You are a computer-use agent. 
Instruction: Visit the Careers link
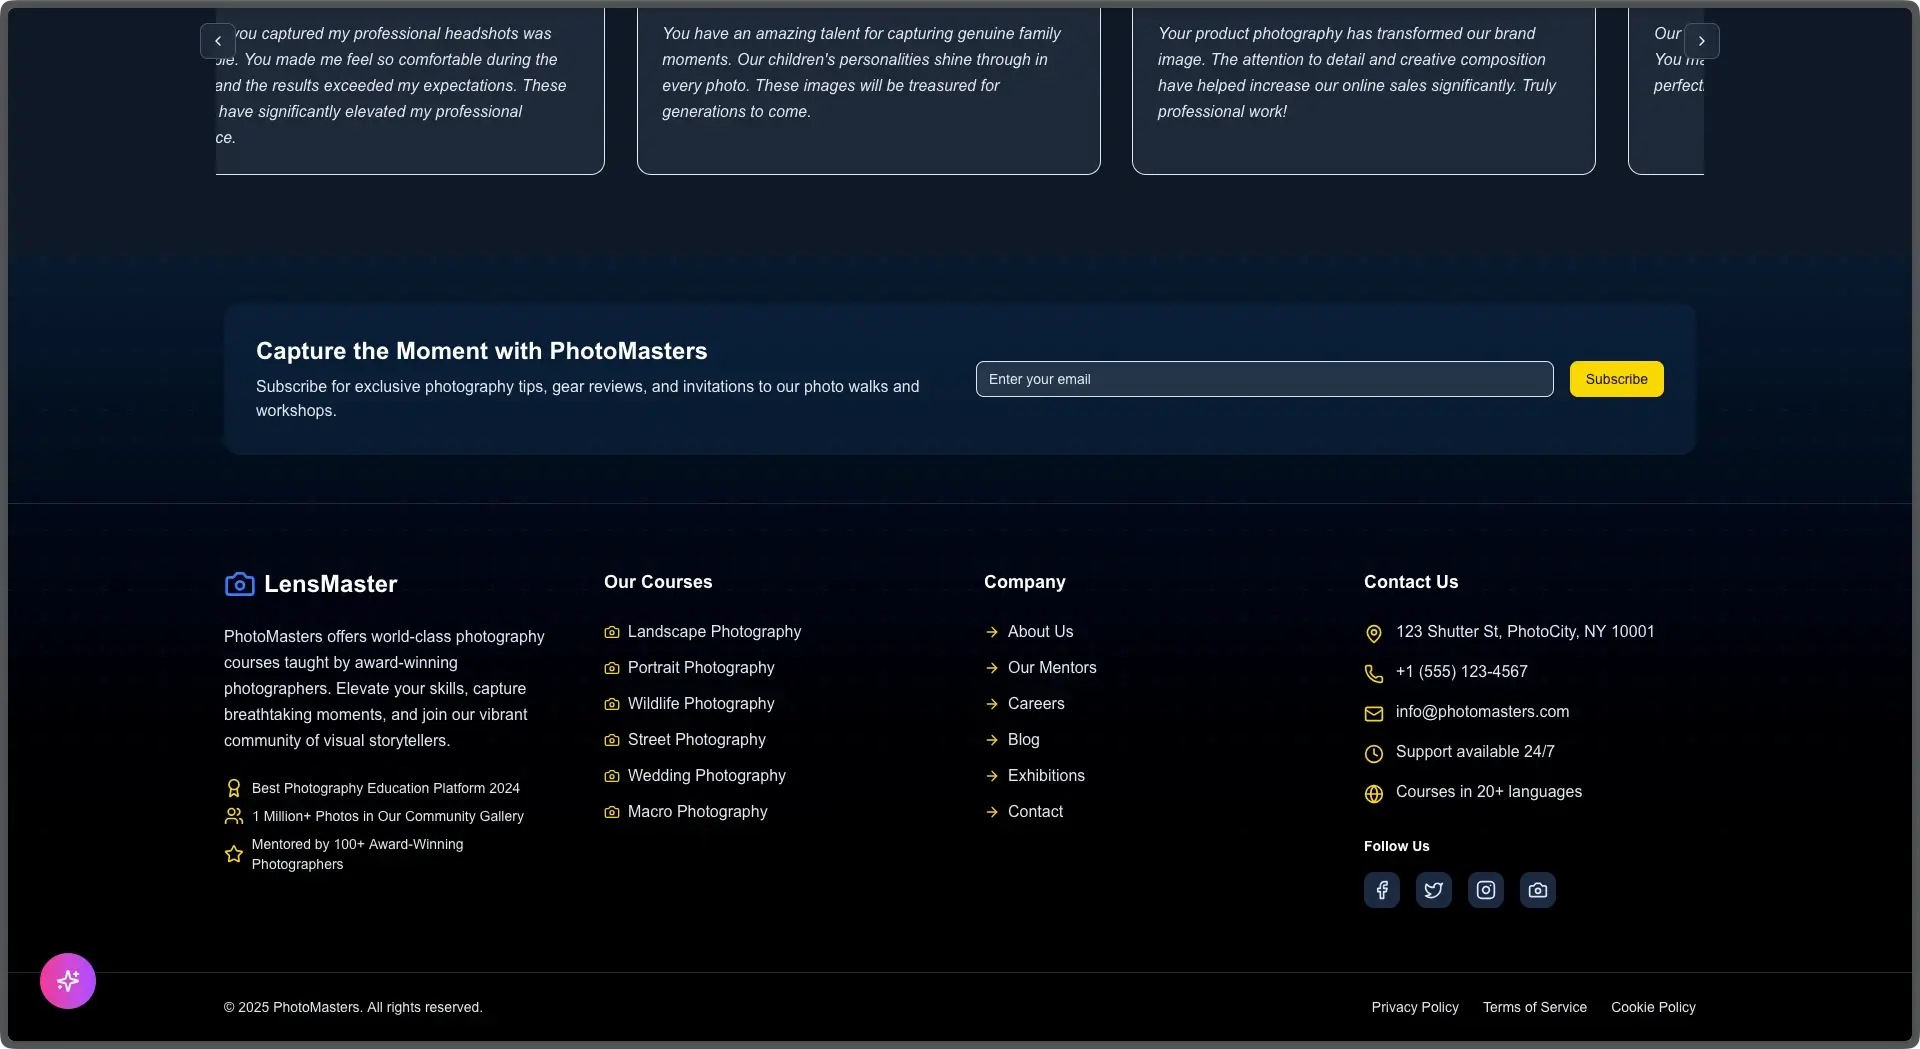[1036, 704]
